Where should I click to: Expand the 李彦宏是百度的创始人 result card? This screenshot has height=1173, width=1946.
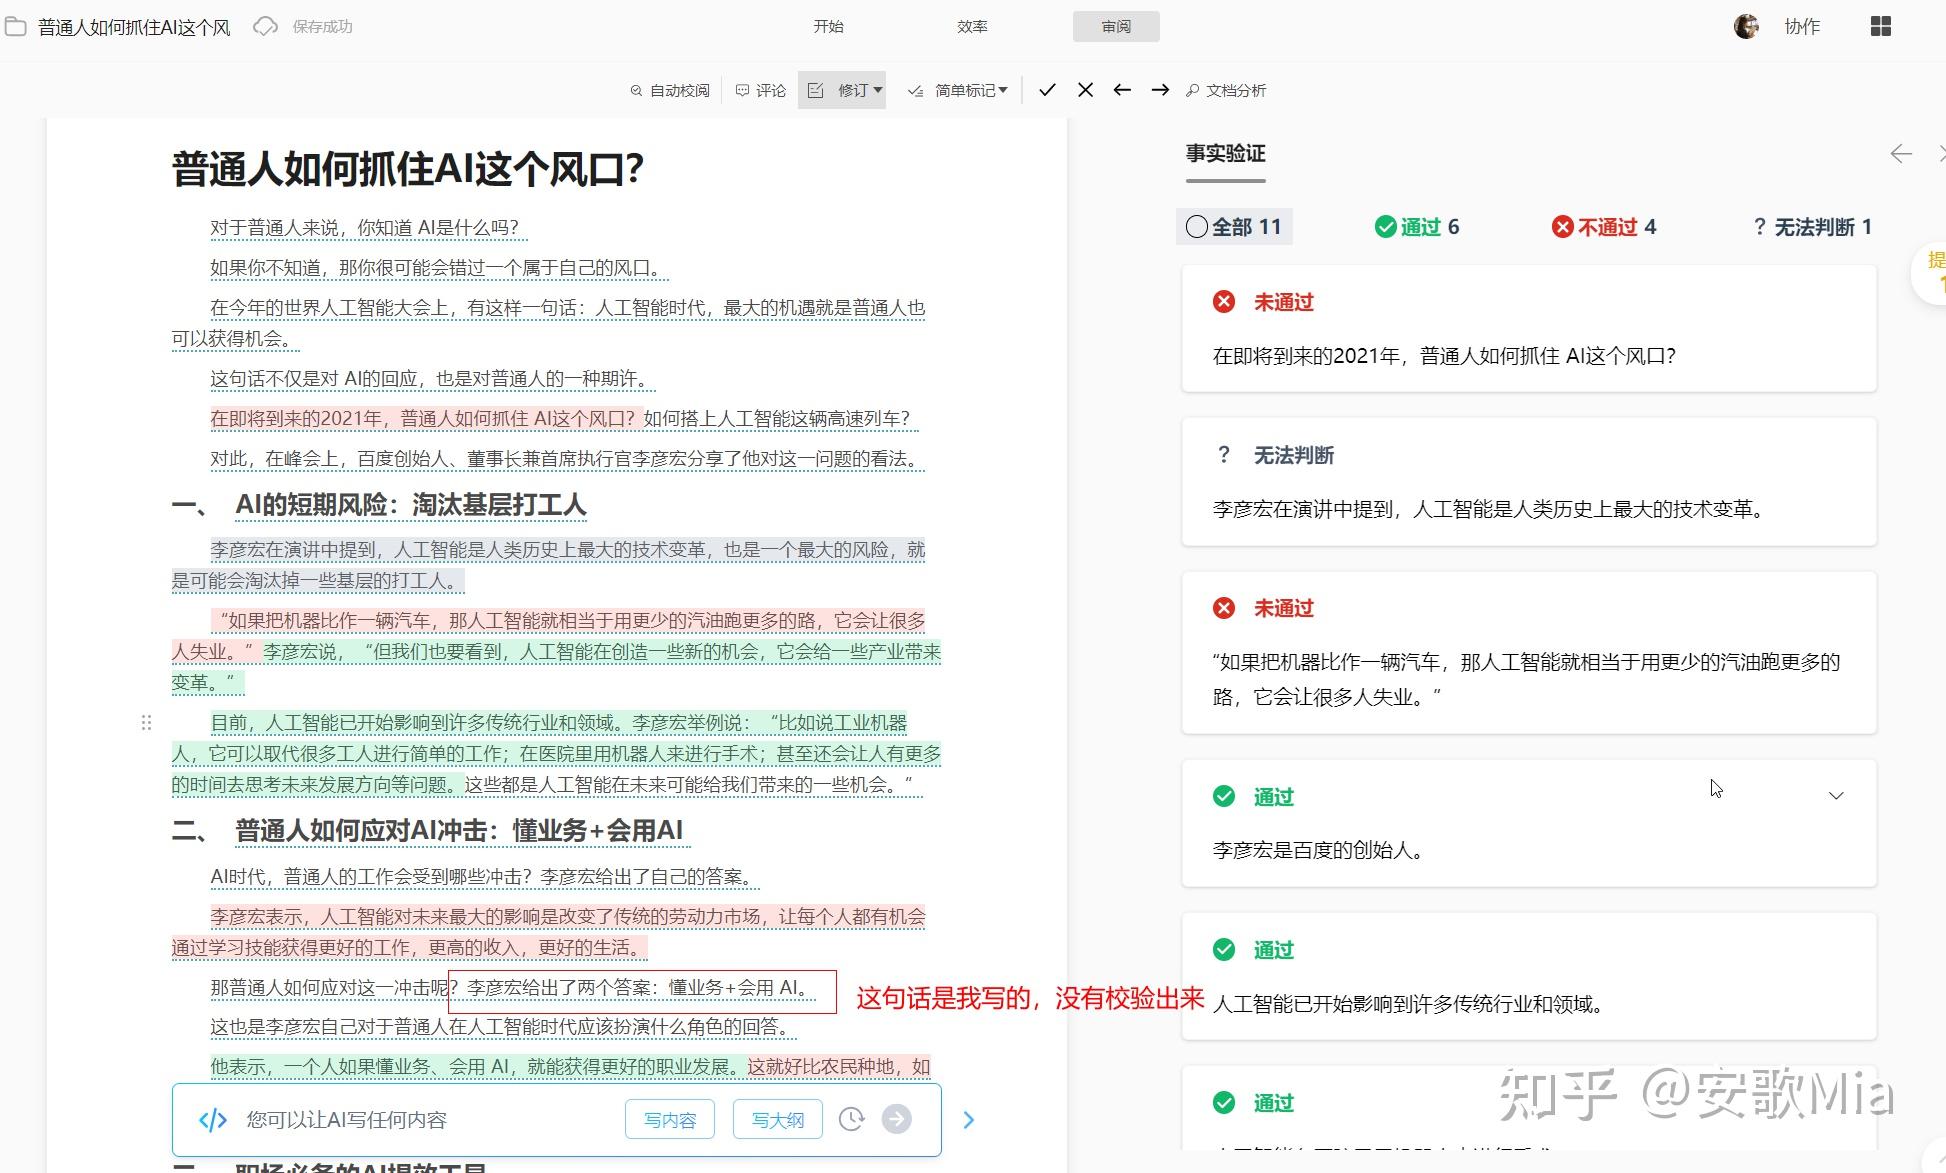(x=1835, y=796)
